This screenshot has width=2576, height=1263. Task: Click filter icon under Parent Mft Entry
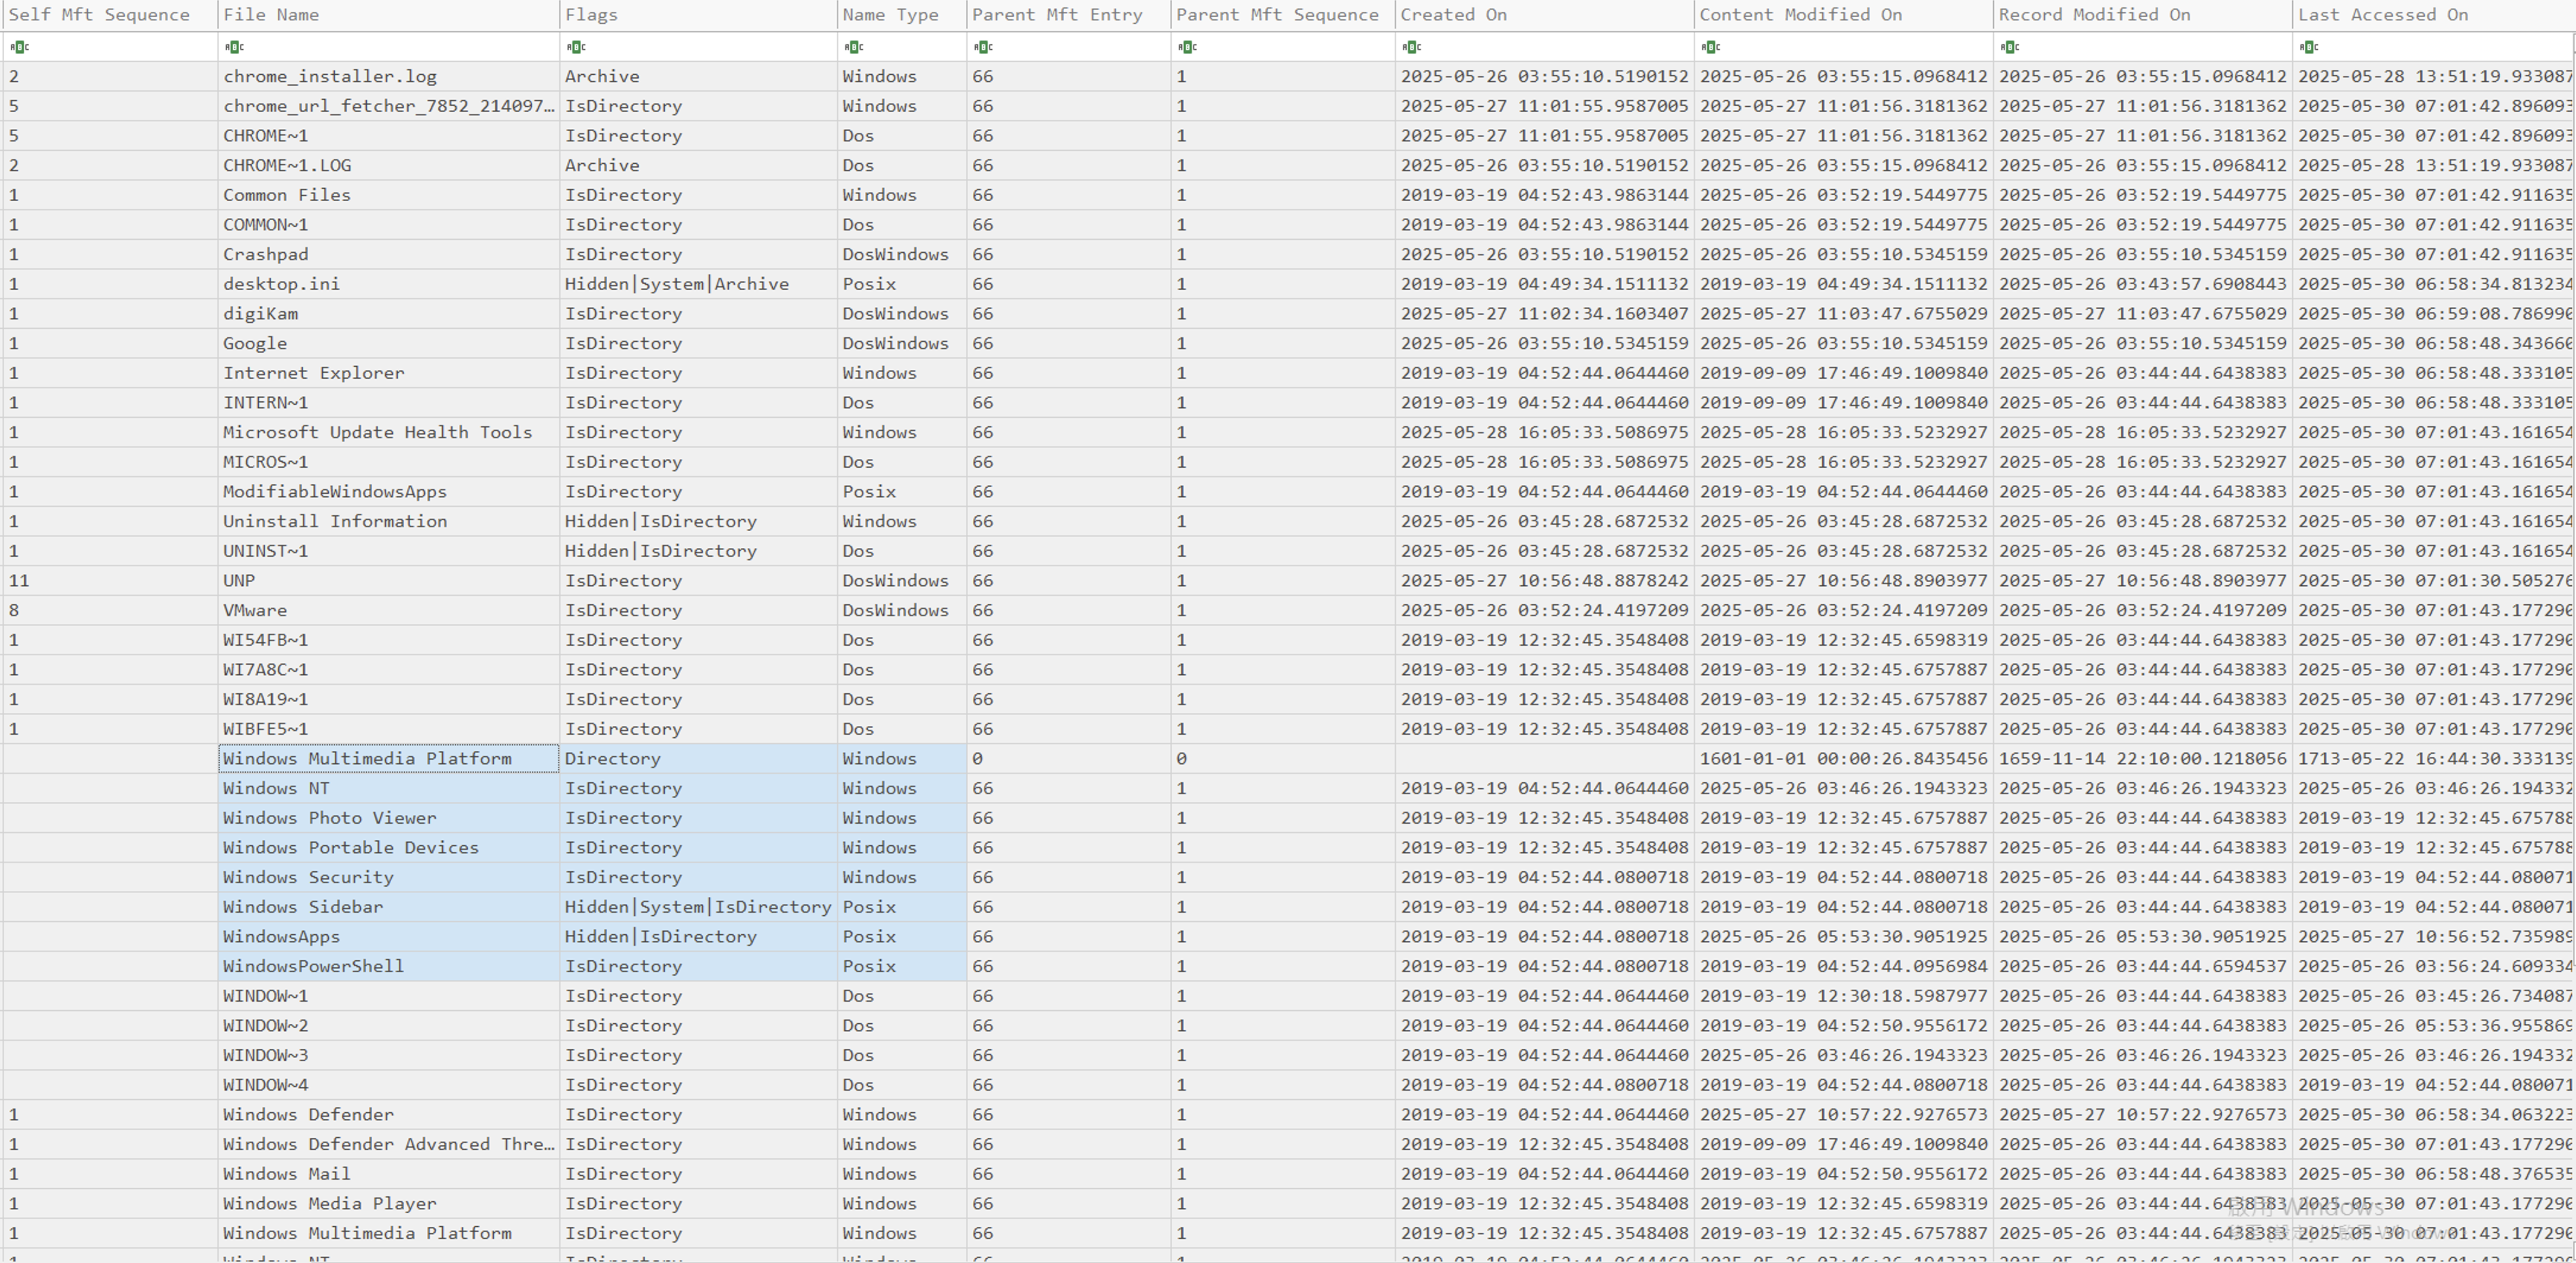click(983, 47)
